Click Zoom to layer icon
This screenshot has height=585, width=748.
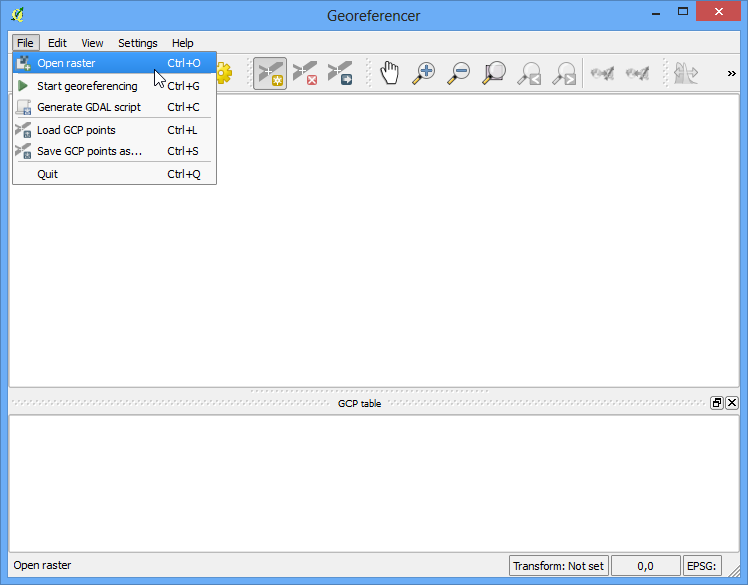pos(494,73)
